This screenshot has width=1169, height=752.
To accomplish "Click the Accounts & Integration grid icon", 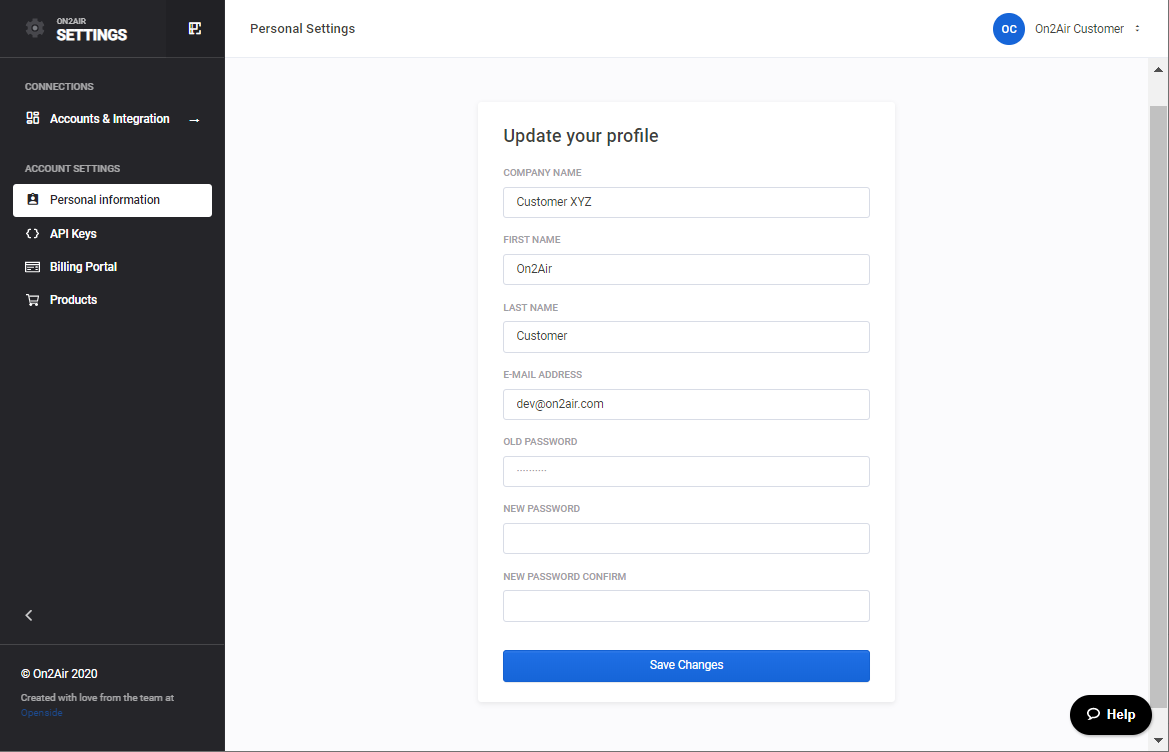I will click(x=33, y=118).
